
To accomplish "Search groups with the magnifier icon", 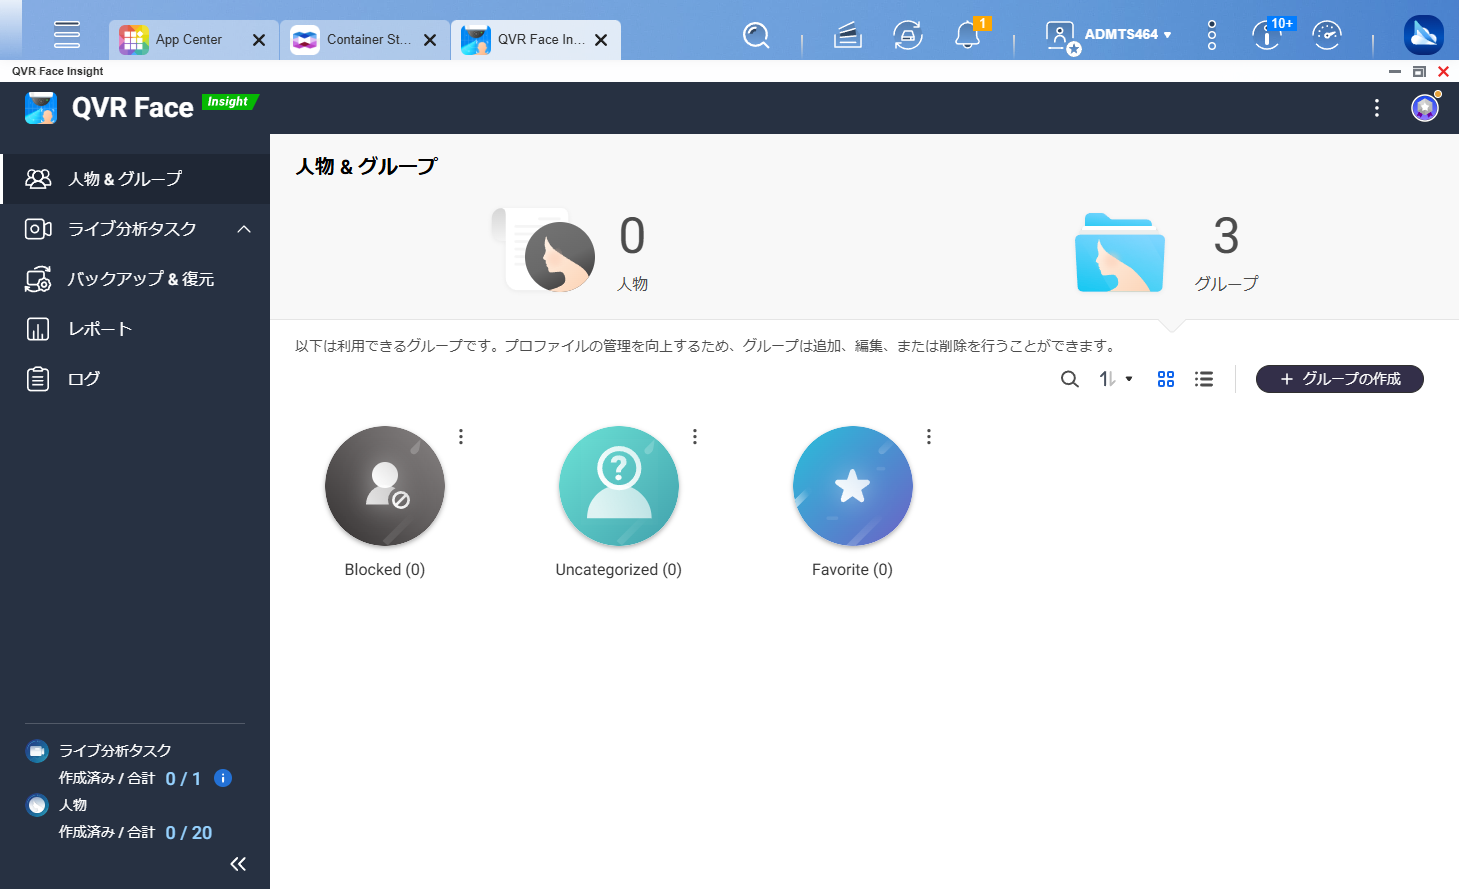I will pyautogui.click(x=1070, y=379).
